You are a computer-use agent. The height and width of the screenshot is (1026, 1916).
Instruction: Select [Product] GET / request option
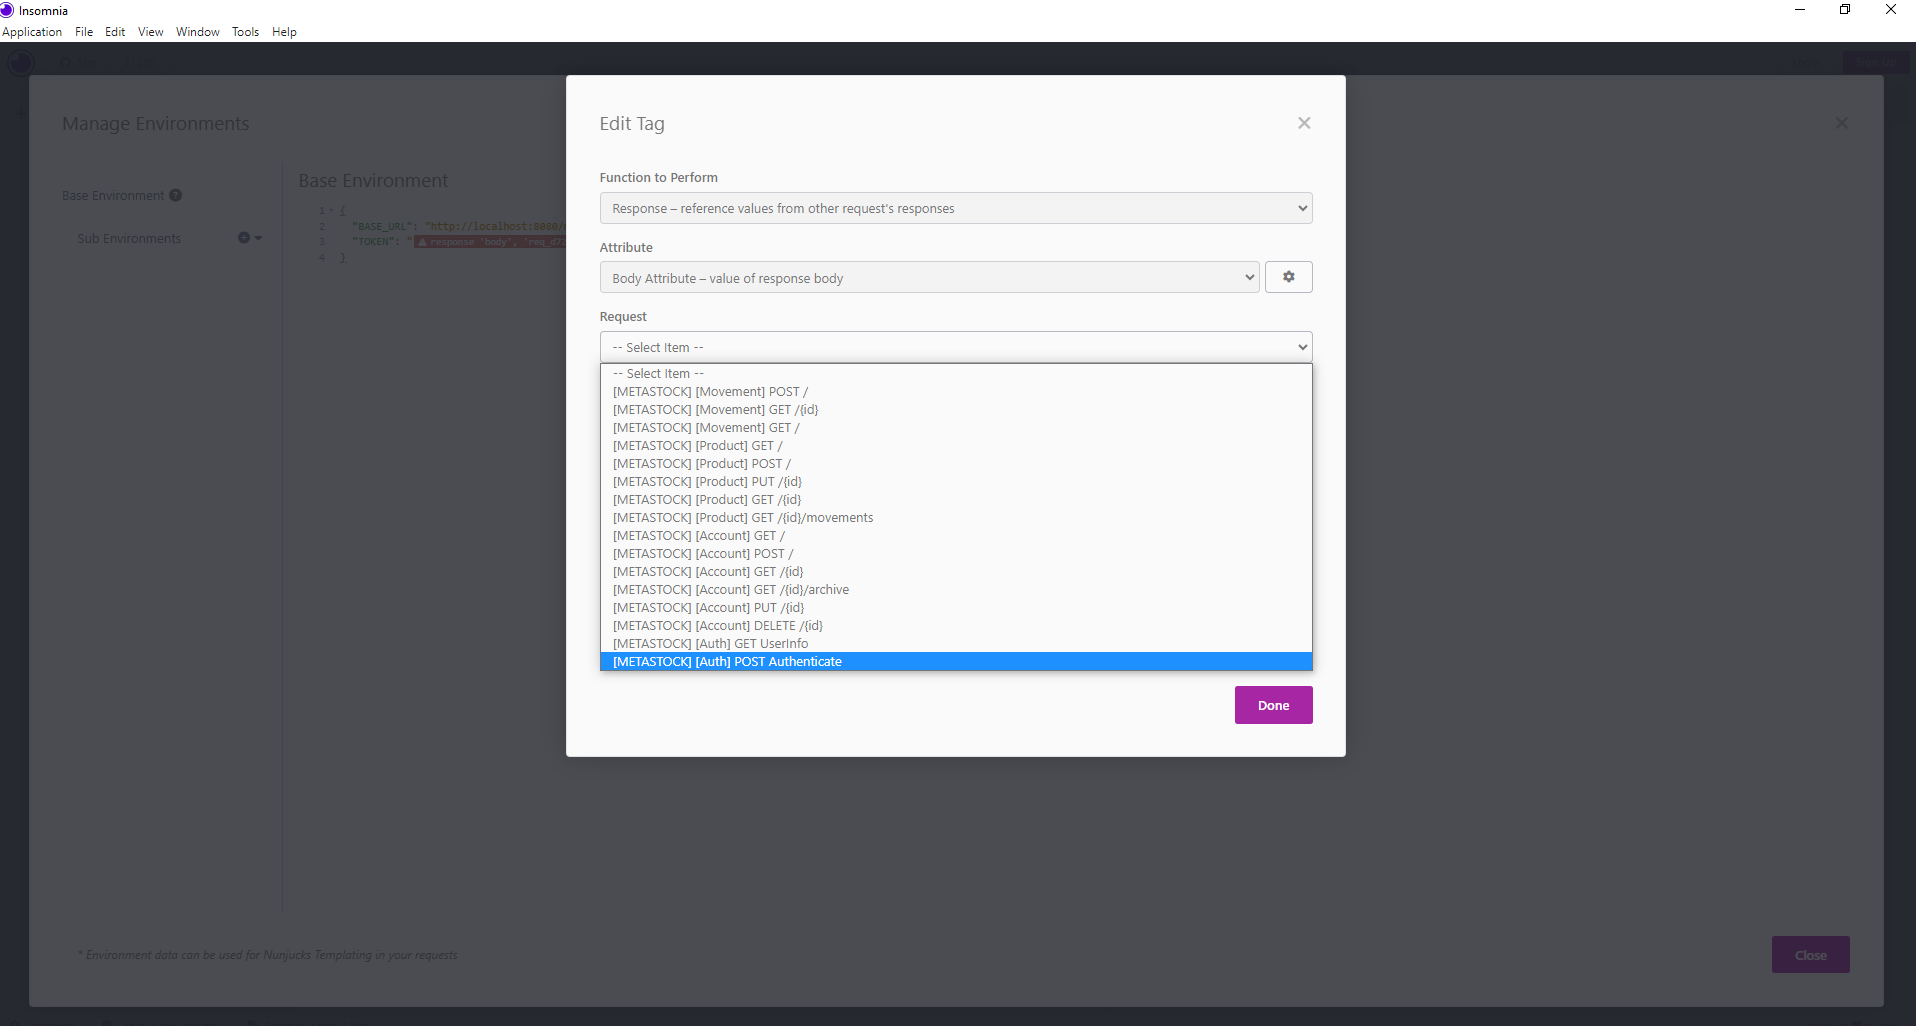(956, 446)
